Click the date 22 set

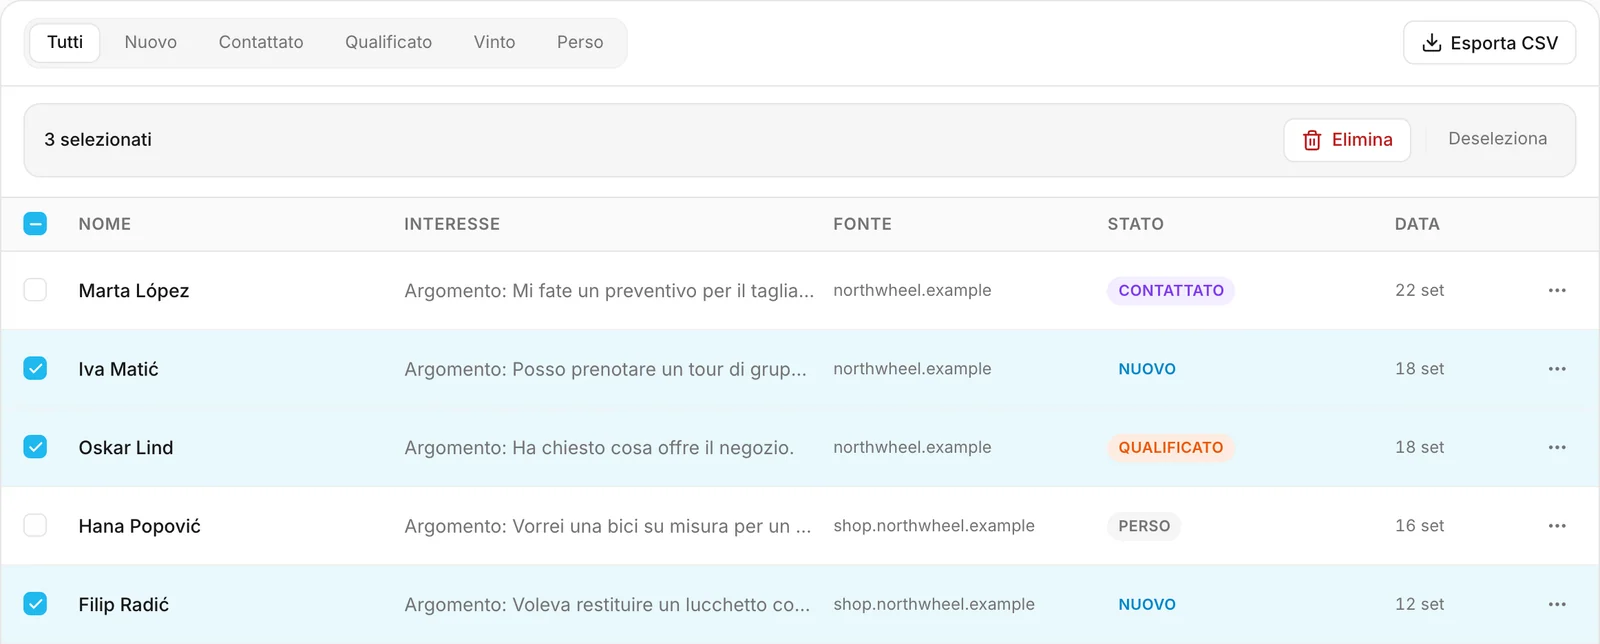point(1420,290)
